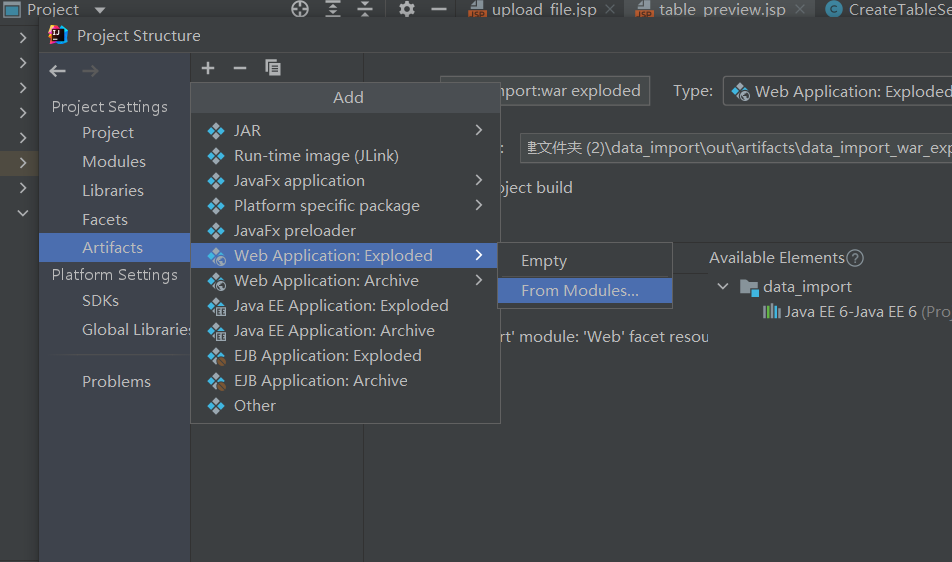Open the Type combo box
This screenshot has height=562, width=952.
click(838, 91)
